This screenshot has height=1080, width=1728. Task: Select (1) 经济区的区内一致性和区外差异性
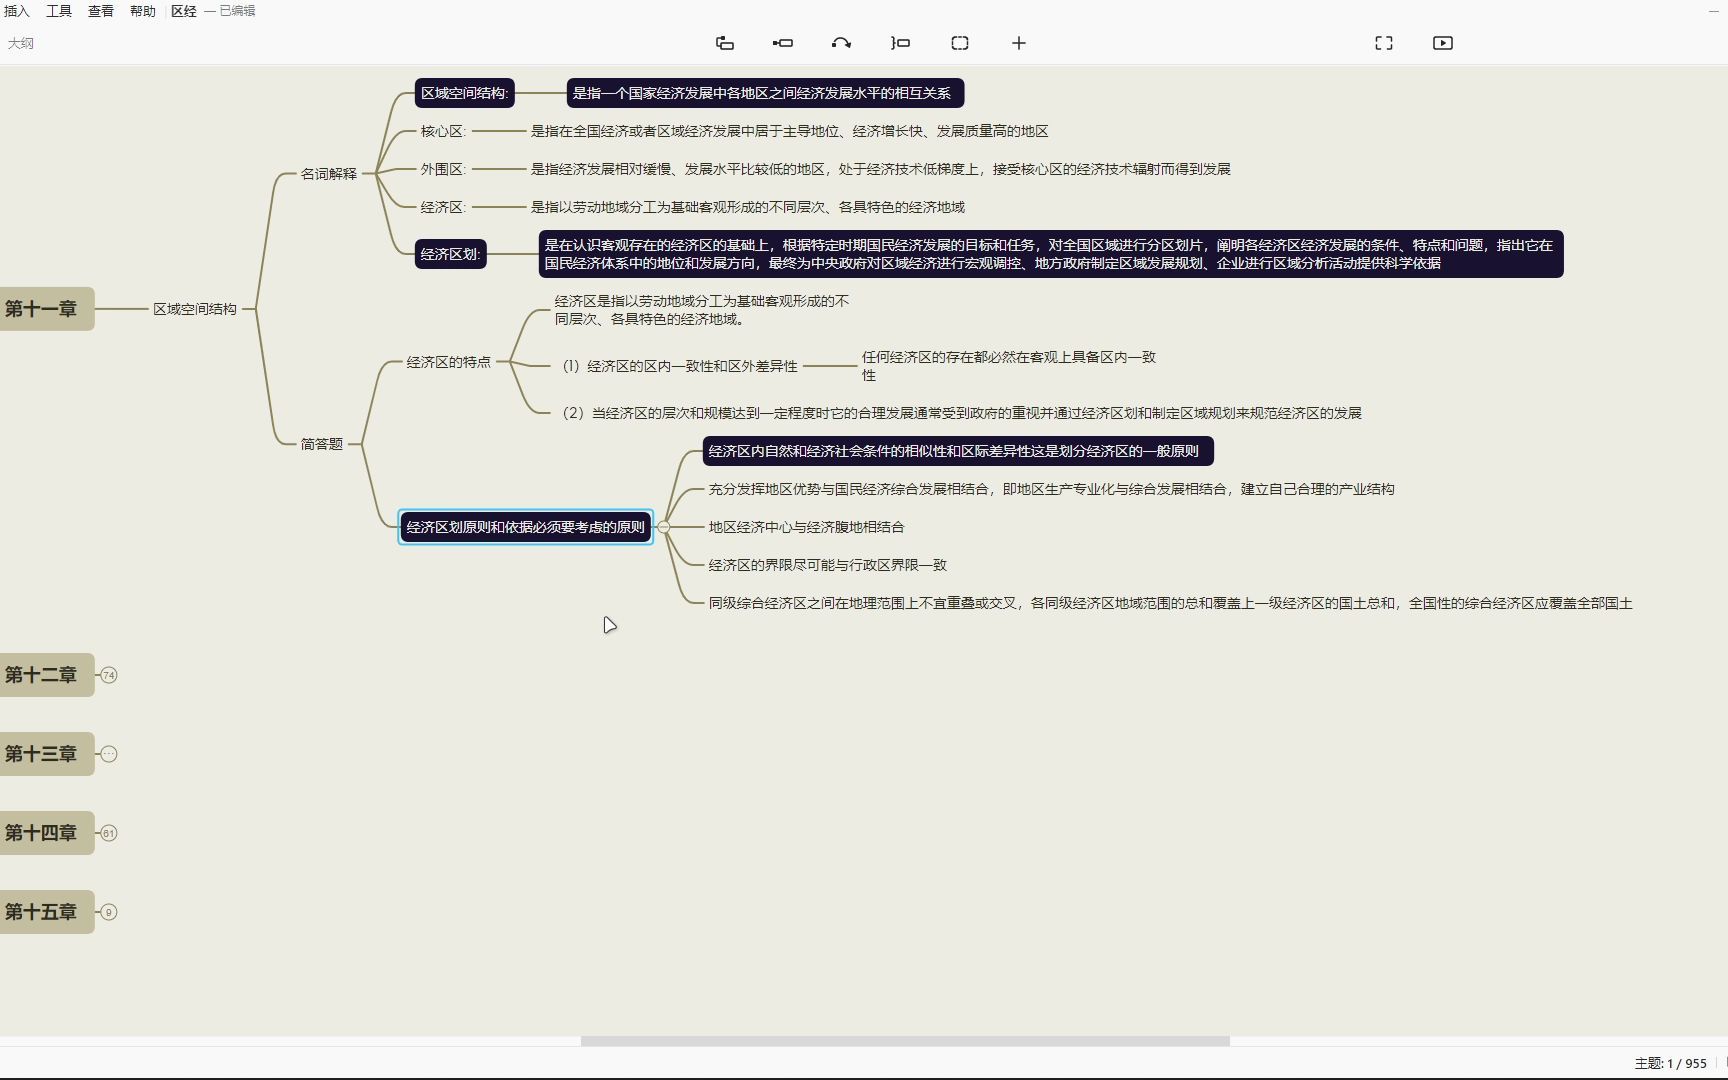[679, 366]
